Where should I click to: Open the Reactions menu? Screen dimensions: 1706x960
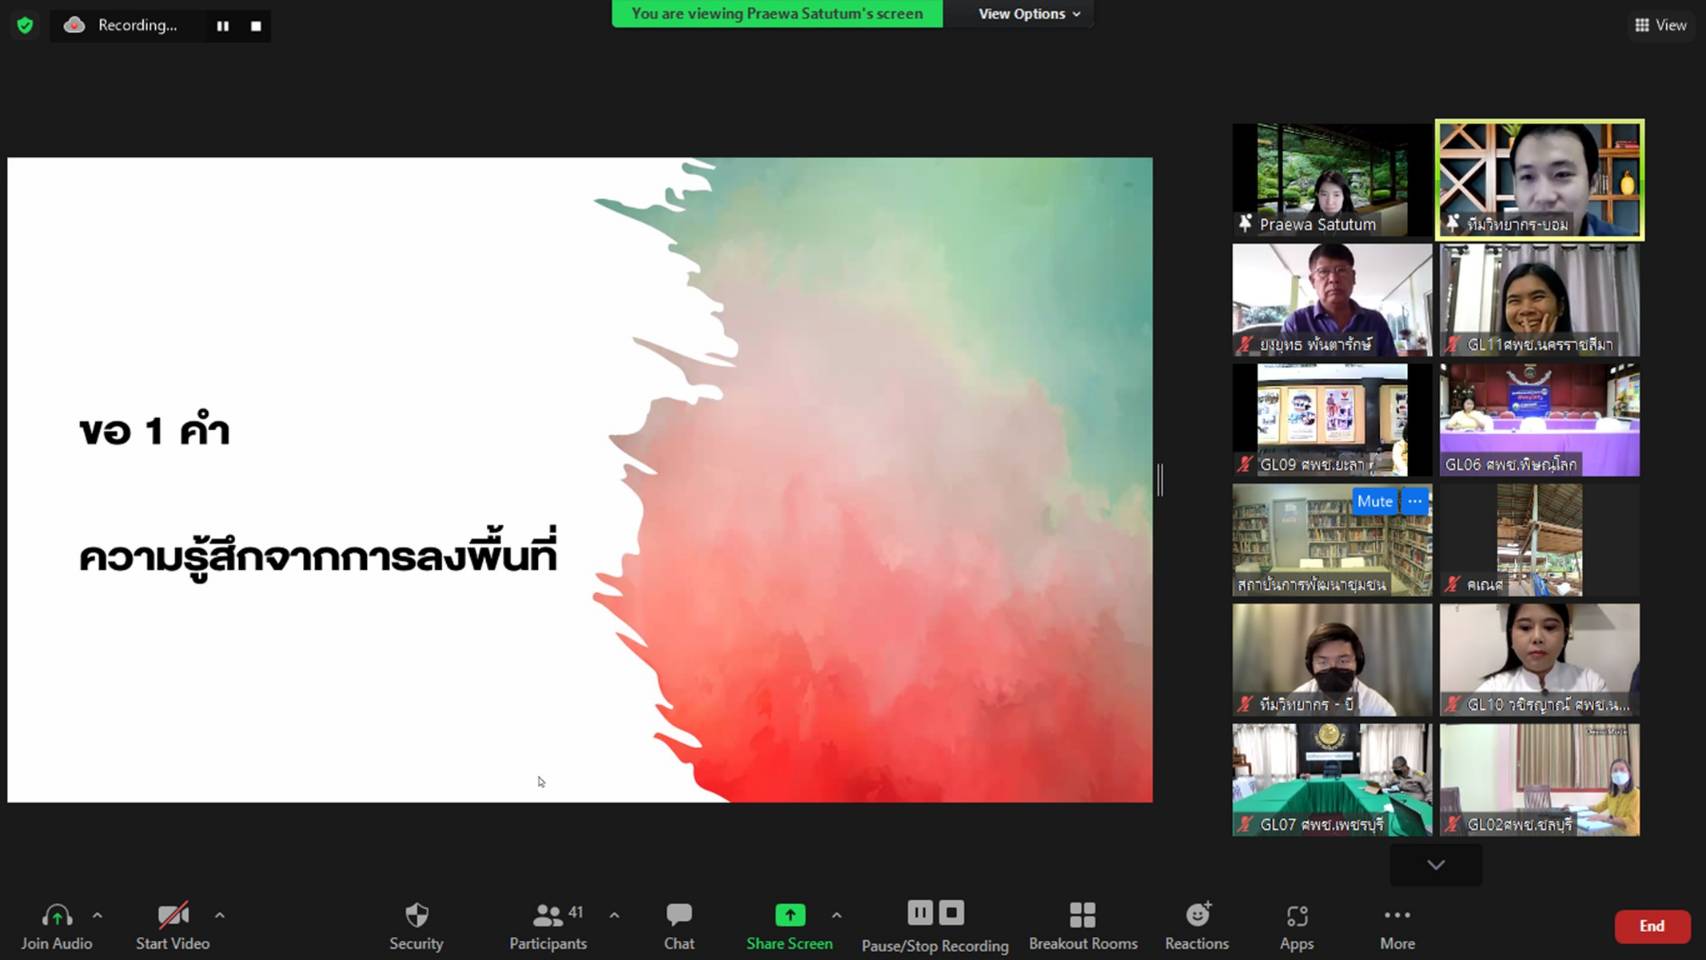tap(1197, 926)
